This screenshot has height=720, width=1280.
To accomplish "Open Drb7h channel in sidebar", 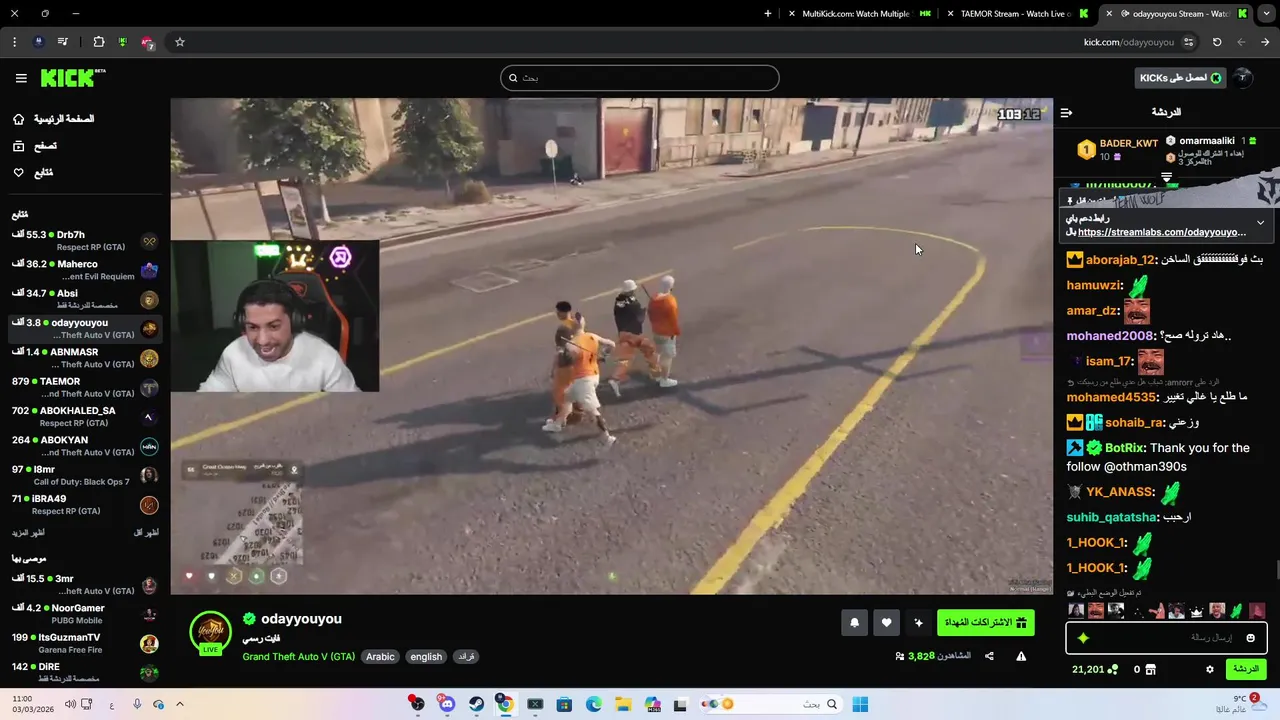I will (x=85, y=241).
